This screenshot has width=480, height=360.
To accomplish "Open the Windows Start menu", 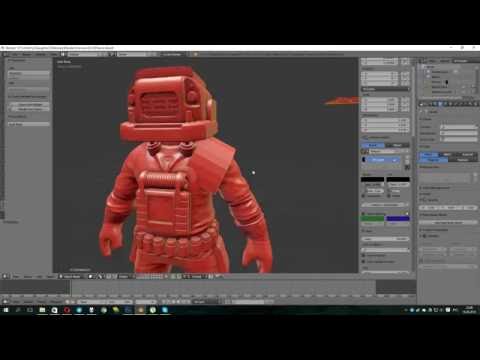I will pyautogui.click(x=6, y=310).
